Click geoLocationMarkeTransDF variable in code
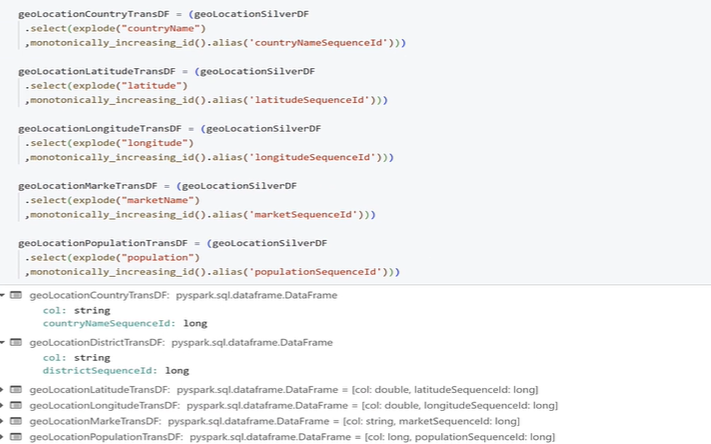711x444 pixels. pyautogui.click(x=88, y=186)
